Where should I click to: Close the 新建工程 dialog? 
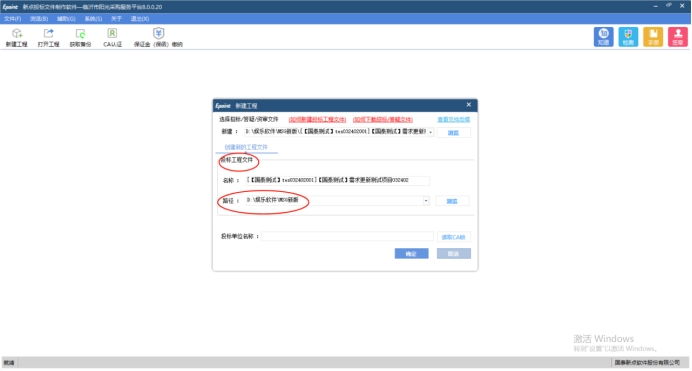point(469,105)
